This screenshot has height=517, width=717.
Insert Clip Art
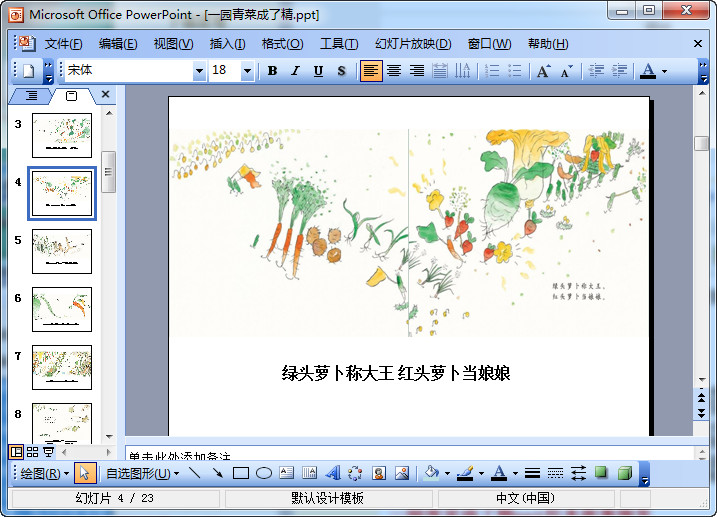(x=379, y=473)
